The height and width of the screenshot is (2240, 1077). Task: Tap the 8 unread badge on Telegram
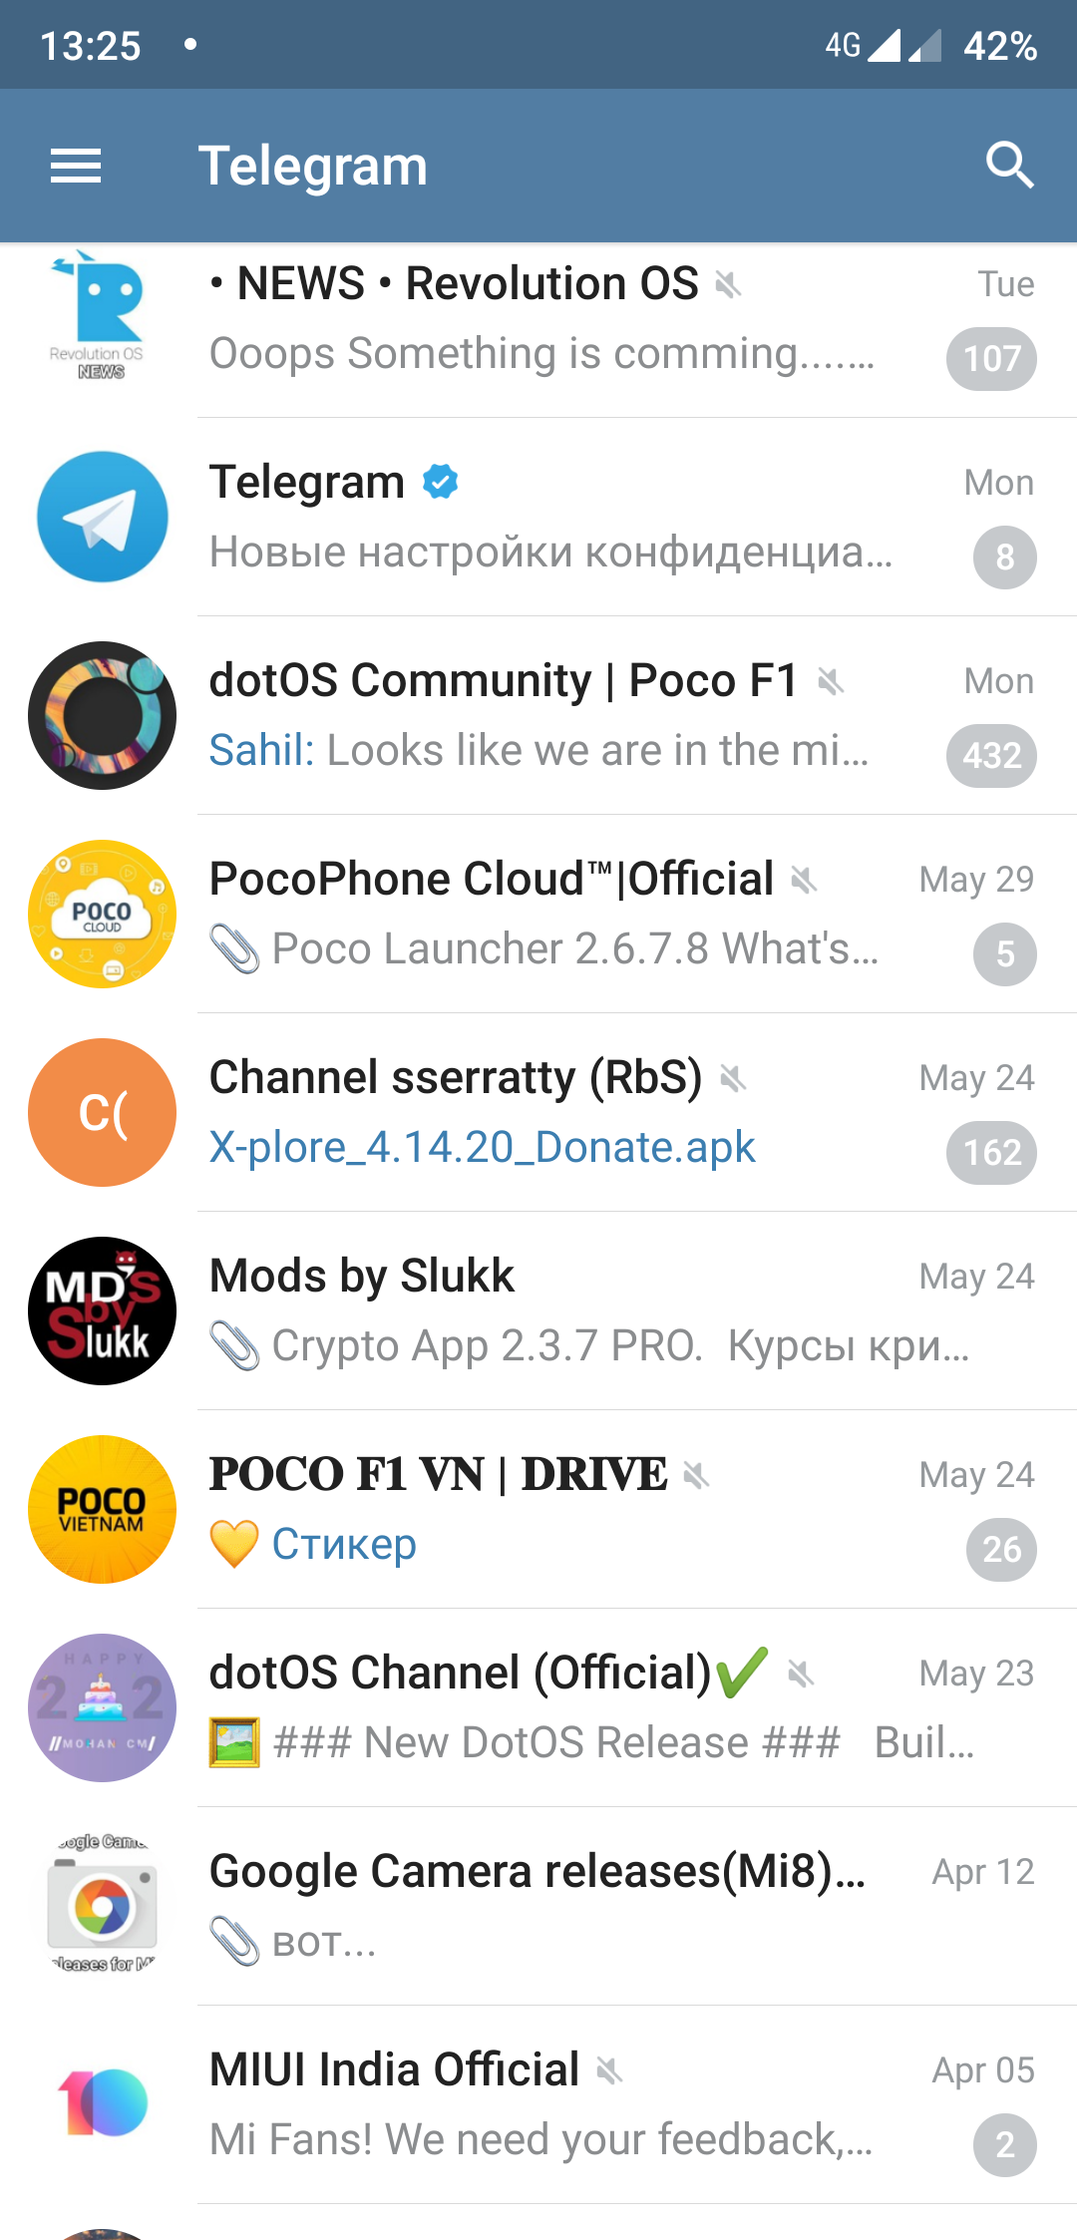pyautogui.click(x=1005, y=557)
